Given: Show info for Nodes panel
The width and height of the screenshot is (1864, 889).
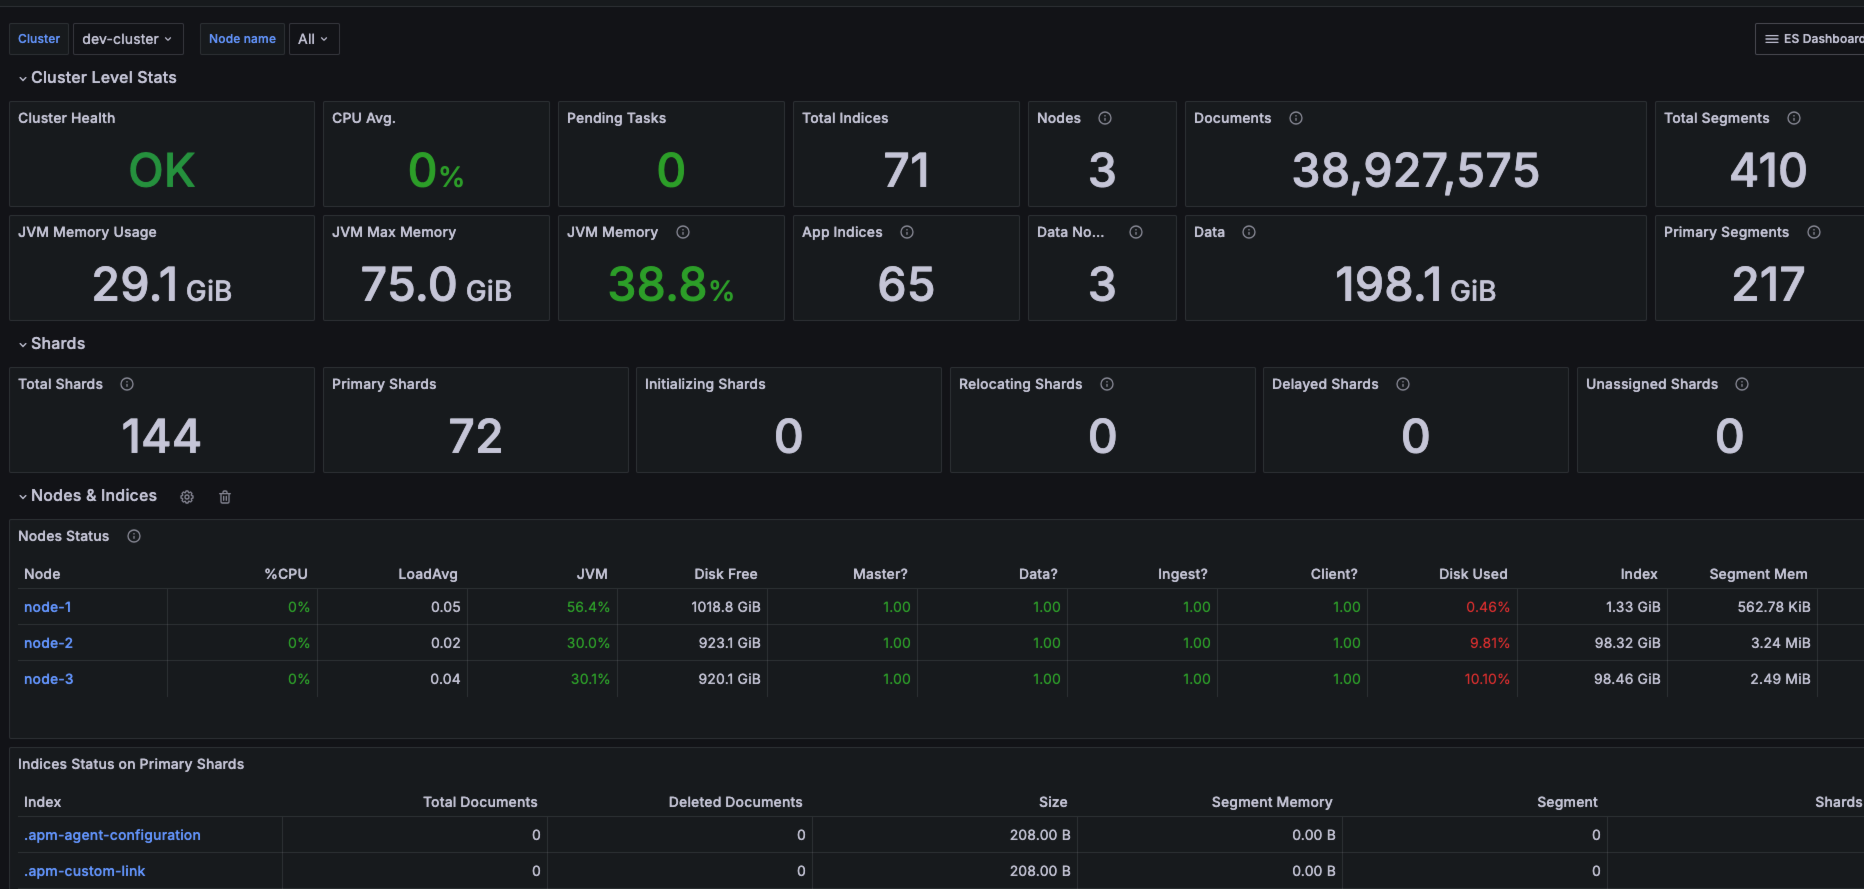Looking at the screenshot, I should [1105, 118].
